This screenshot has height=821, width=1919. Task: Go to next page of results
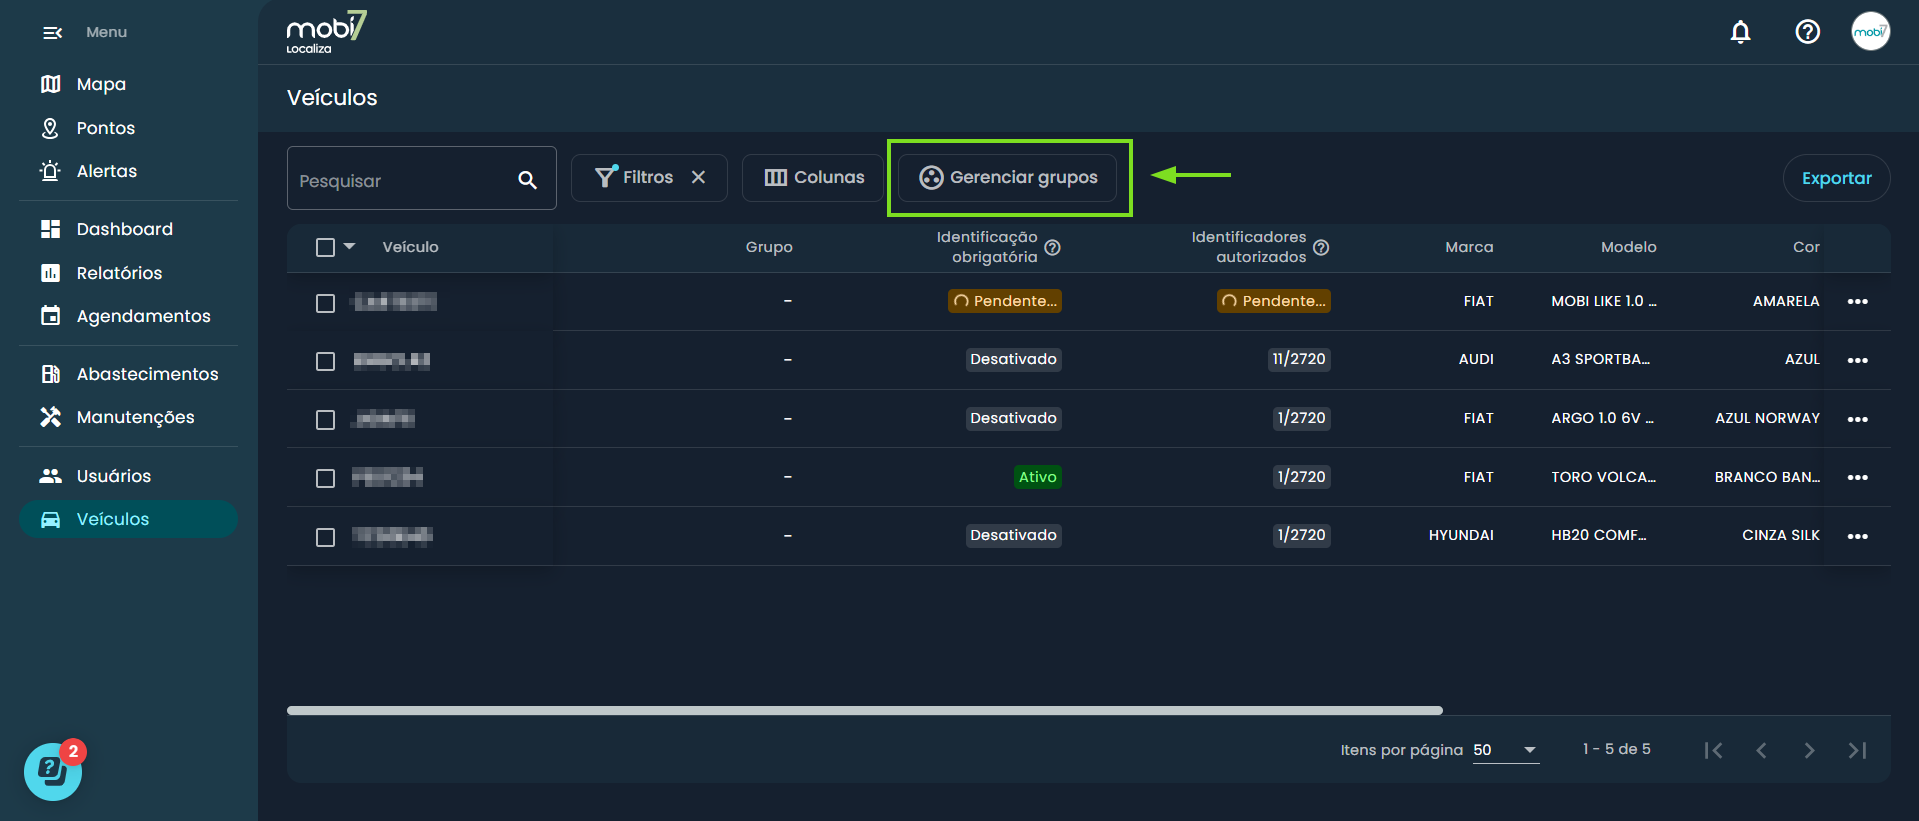1809,750
